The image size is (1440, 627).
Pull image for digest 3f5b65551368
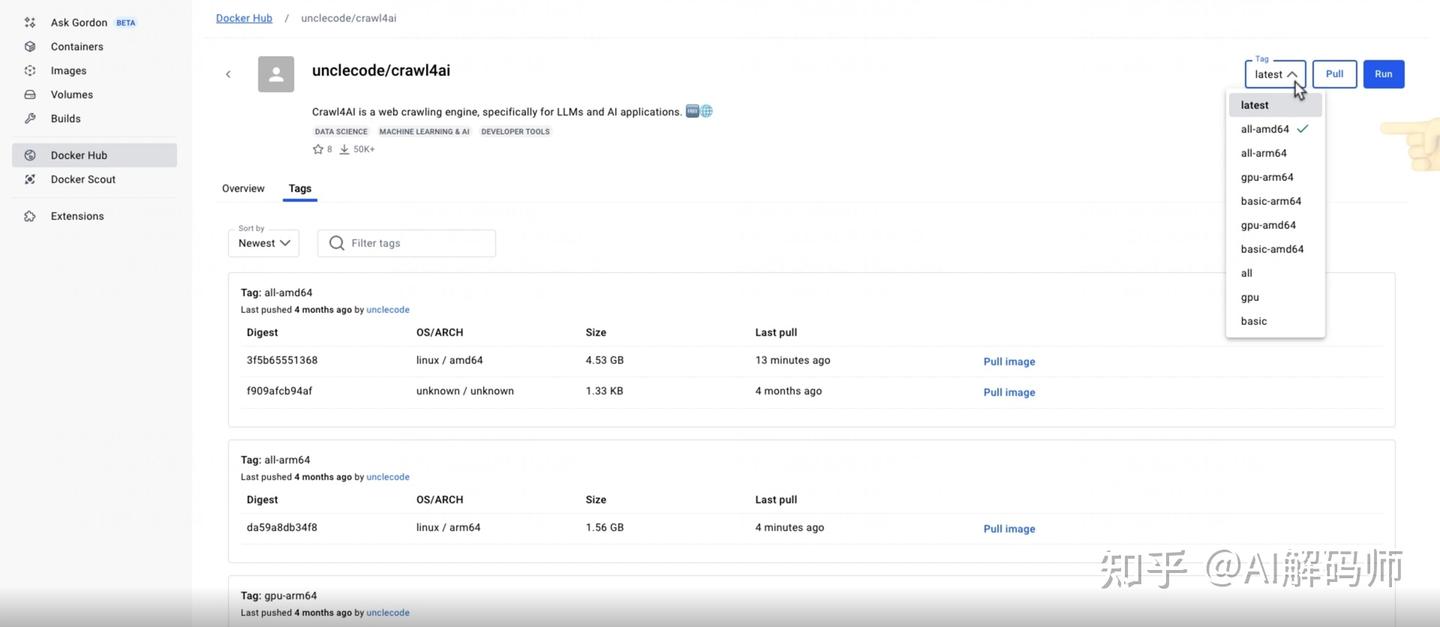pyautogui.click(x=1009, y=362)
